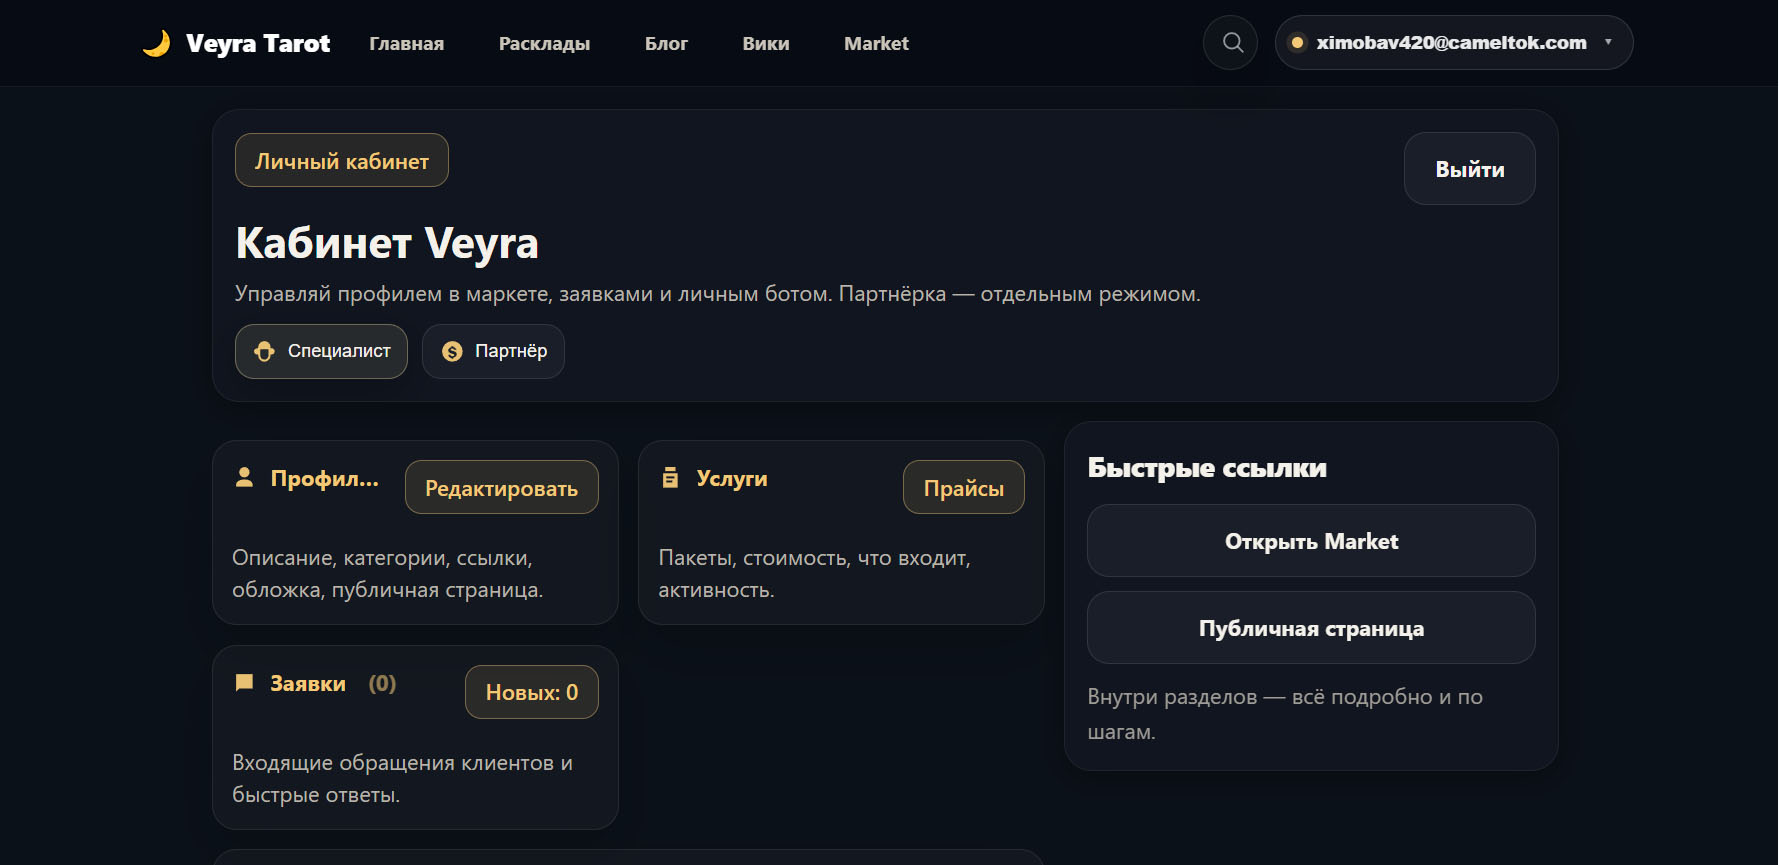
Task: Click the Услуги card title
Action: [732, 478]
